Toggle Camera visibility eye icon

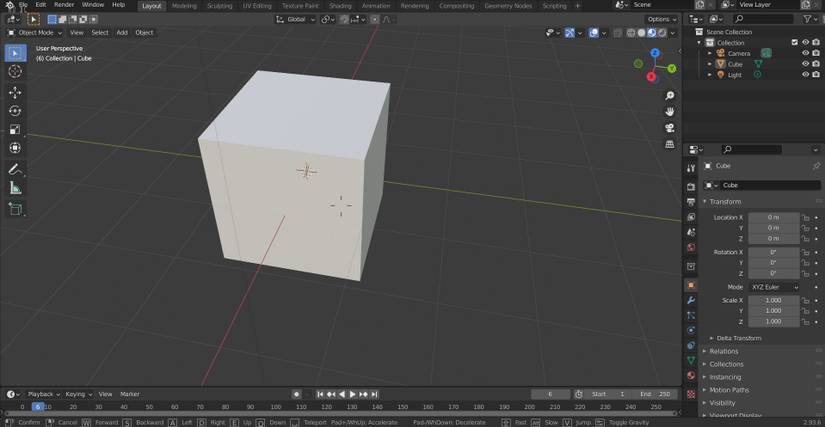pyautogui.click(x=805, y=53)
